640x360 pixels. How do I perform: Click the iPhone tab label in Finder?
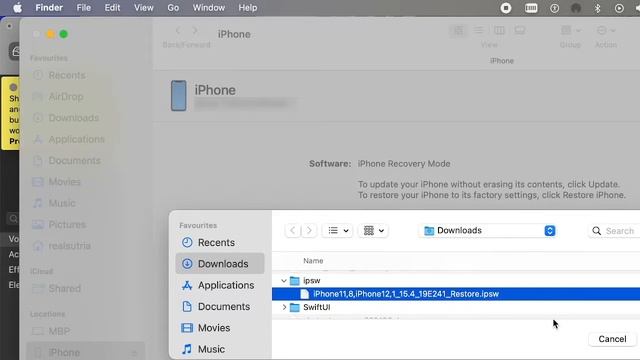pyautogui.click(x=502, y=61)
